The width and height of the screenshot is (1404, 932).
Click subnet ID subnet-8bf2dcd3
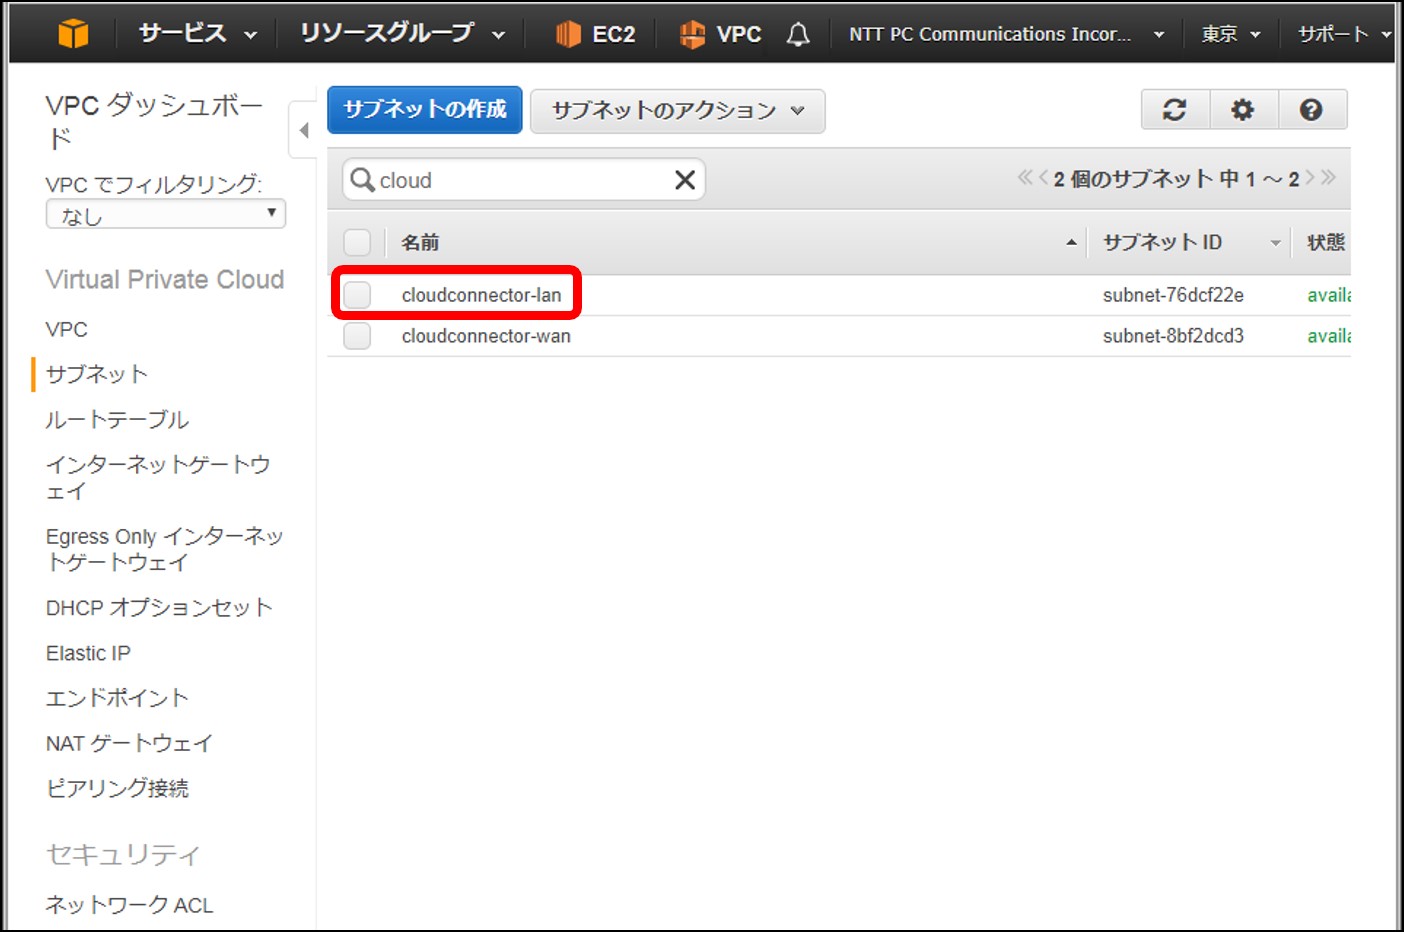click(1173, 336)
